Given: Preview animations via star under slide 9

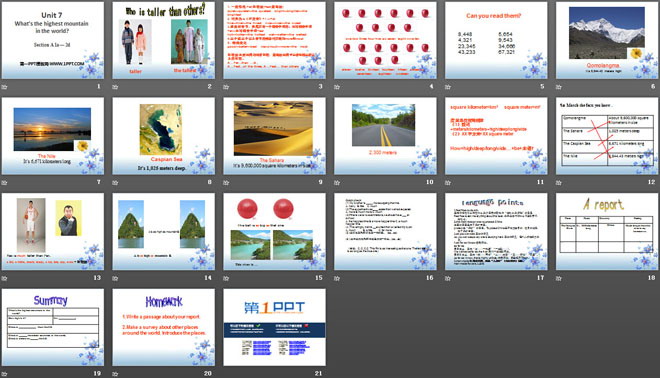Looking at the screenshot, I should click(x=226, y=183).
